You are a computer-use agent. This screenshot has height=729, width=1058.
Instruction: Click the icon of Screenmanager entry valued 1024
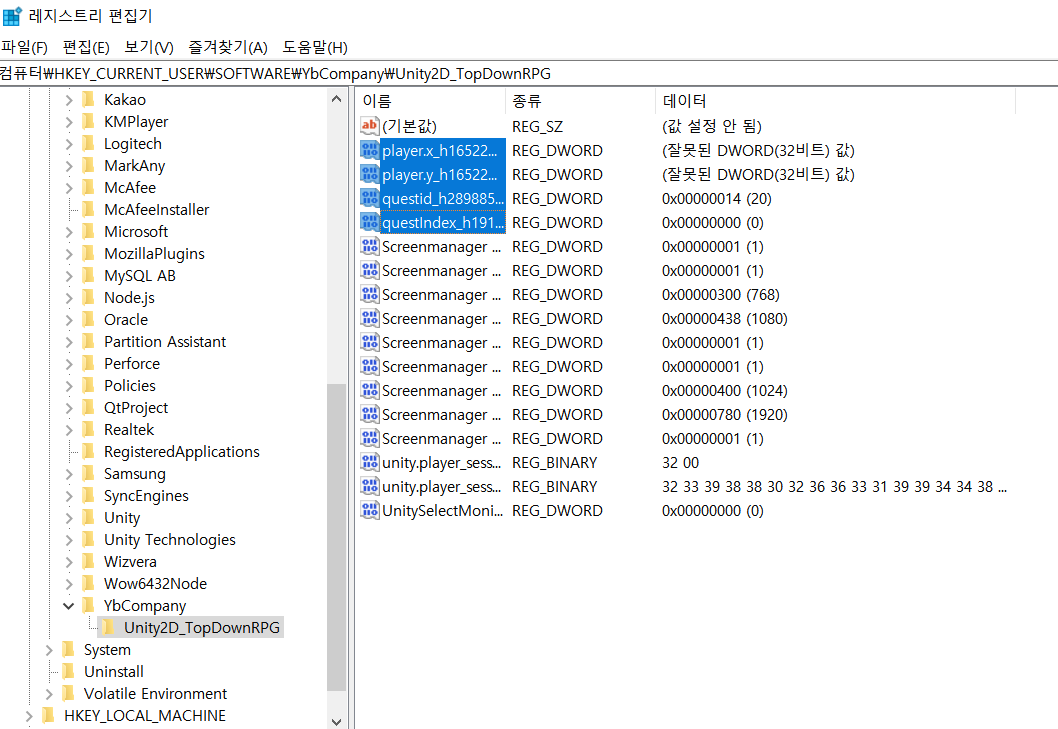coord(369,390)
